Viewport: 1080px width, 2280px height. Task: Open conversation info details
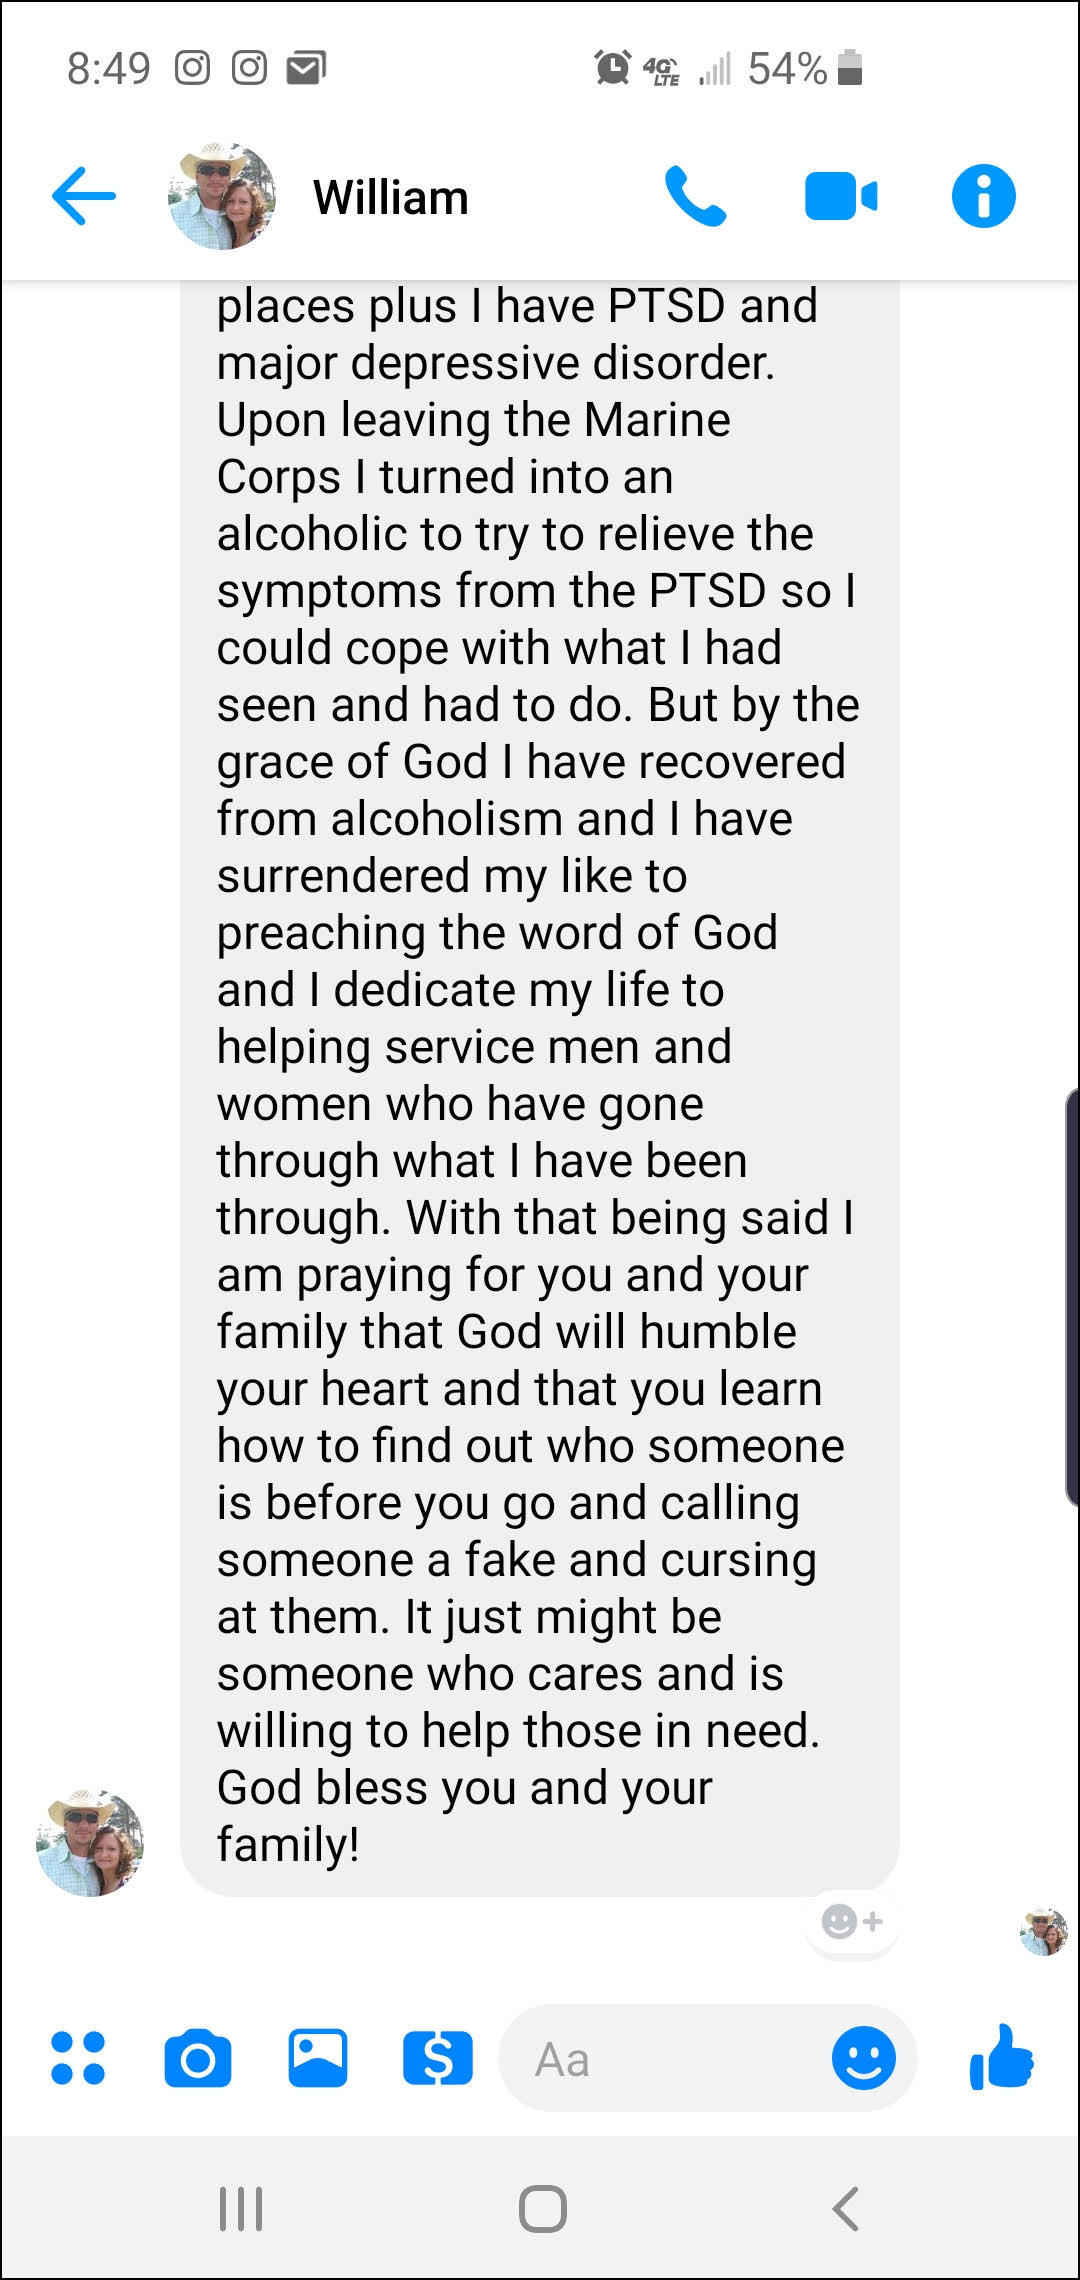983,196
